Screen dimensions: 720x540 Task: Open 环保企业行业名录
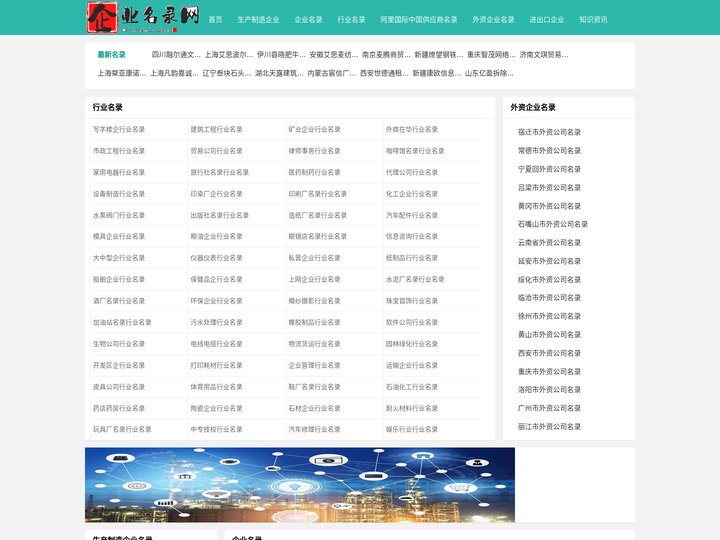216,301
